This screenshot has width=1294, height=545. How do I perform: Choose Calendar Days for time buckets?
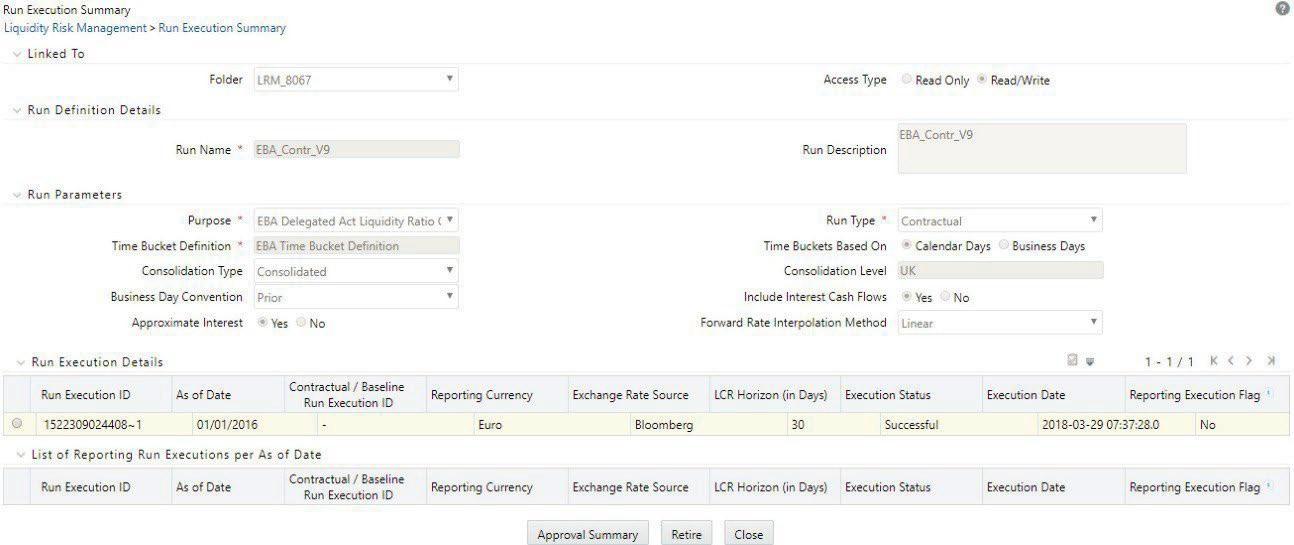pos(906,245)
